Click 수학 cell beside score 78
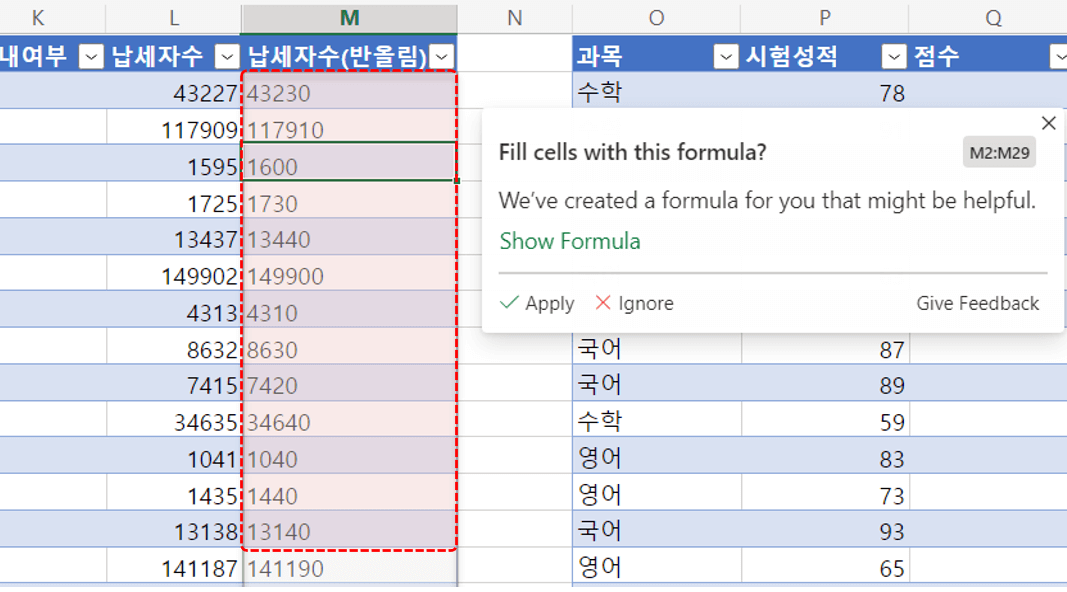This screenshot has width=1067, height=592. [657, 91]
